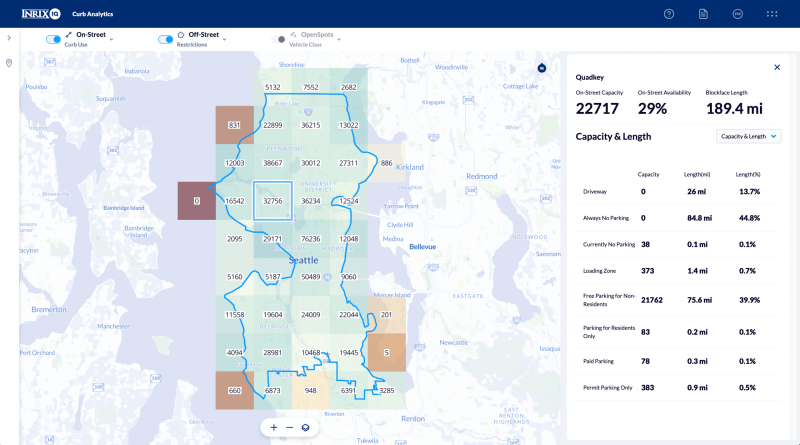Click the tile value 3285

(387, 390)
